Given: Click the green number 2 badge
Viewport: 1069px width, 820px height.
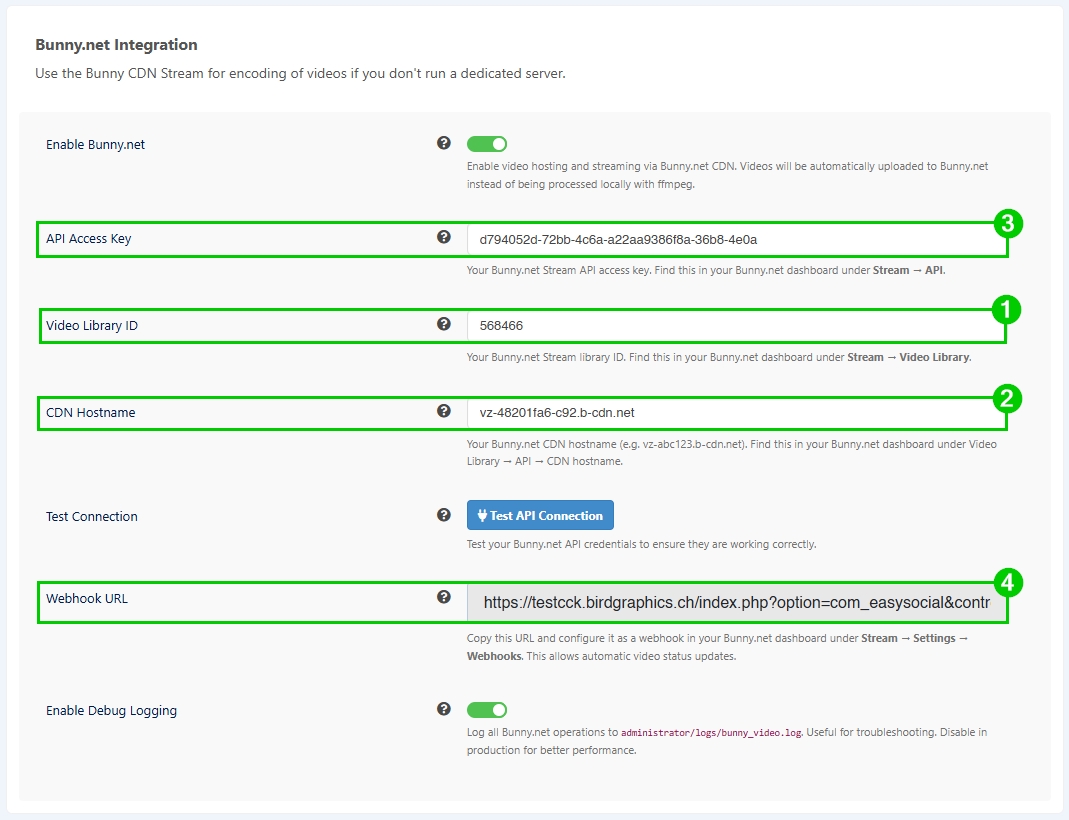Looking at the screenshot, I should [x=1007, y=398].
